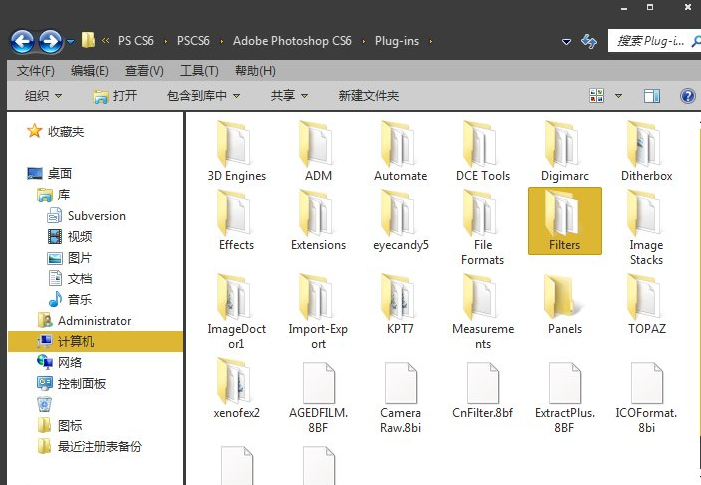The width and height of the screenshot is (701, 485).
Task: Select 计算机 in the navigation pane
Action: (95, 342)
